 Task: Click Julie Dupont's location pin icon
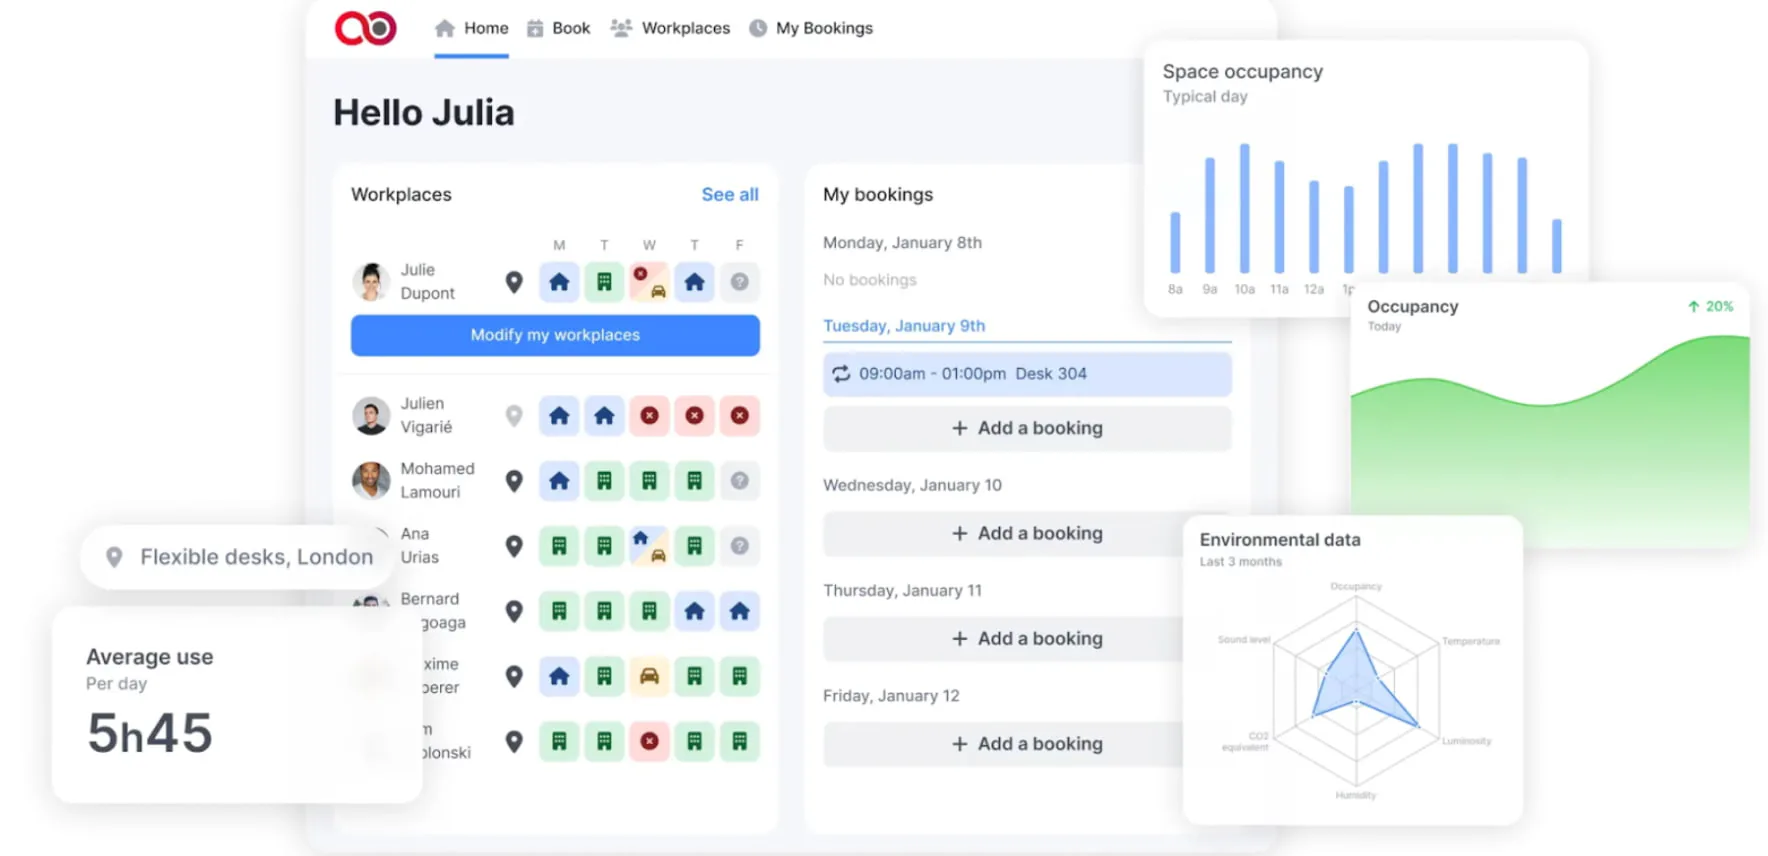pyautogui.click(x=514, y=283)
